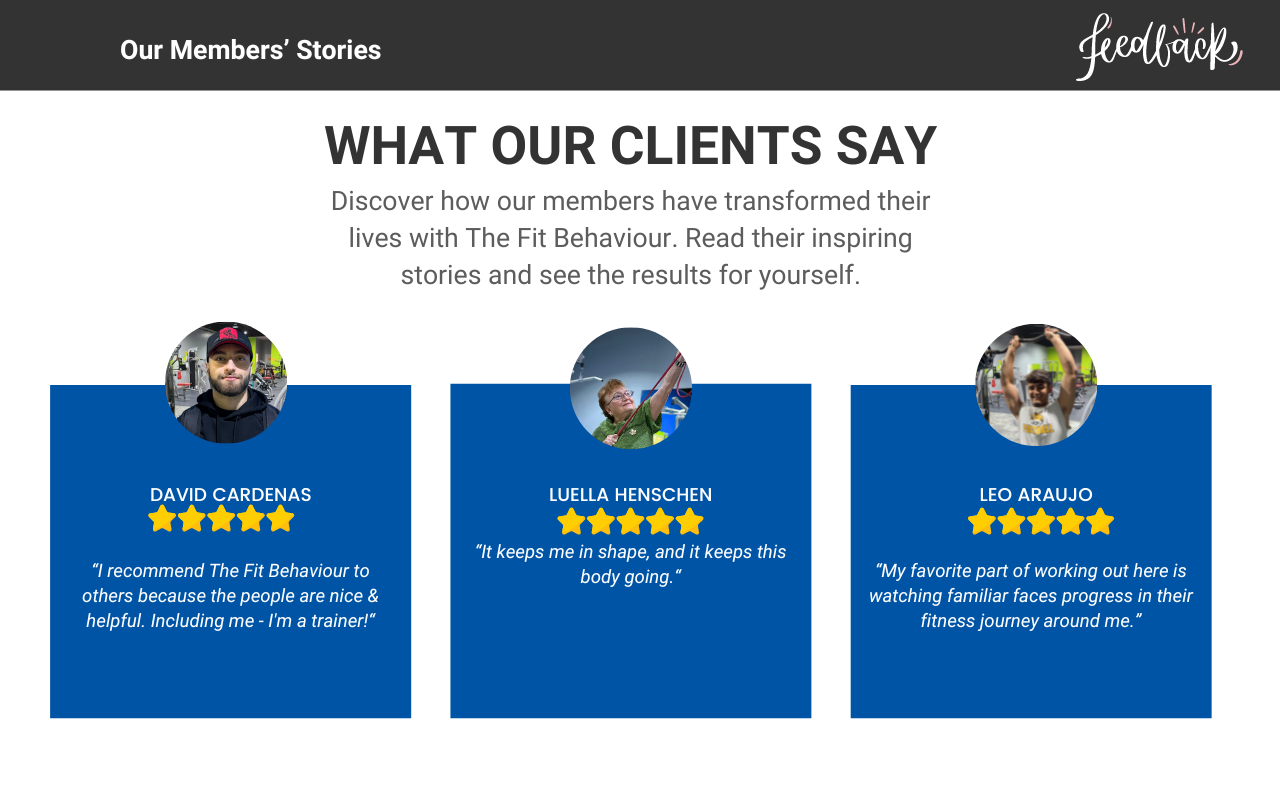This screenshot has width=1280, height=800.
Task: Click the second star under Leo Araujo
Action: coord(1011,522)
